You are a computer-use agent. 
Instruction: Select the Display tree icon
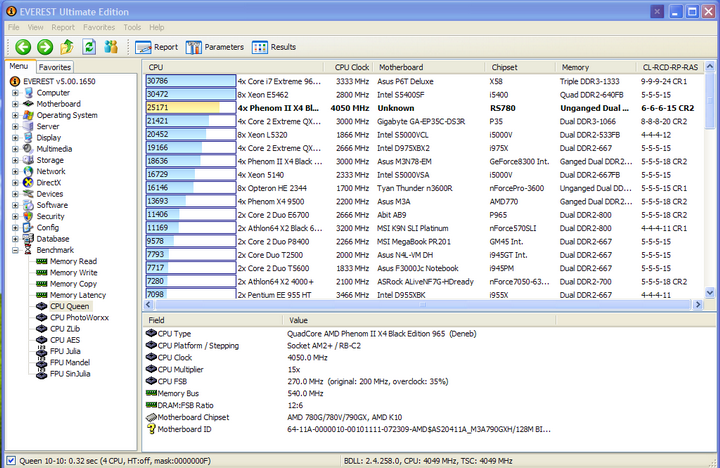[x=28, y=138]
